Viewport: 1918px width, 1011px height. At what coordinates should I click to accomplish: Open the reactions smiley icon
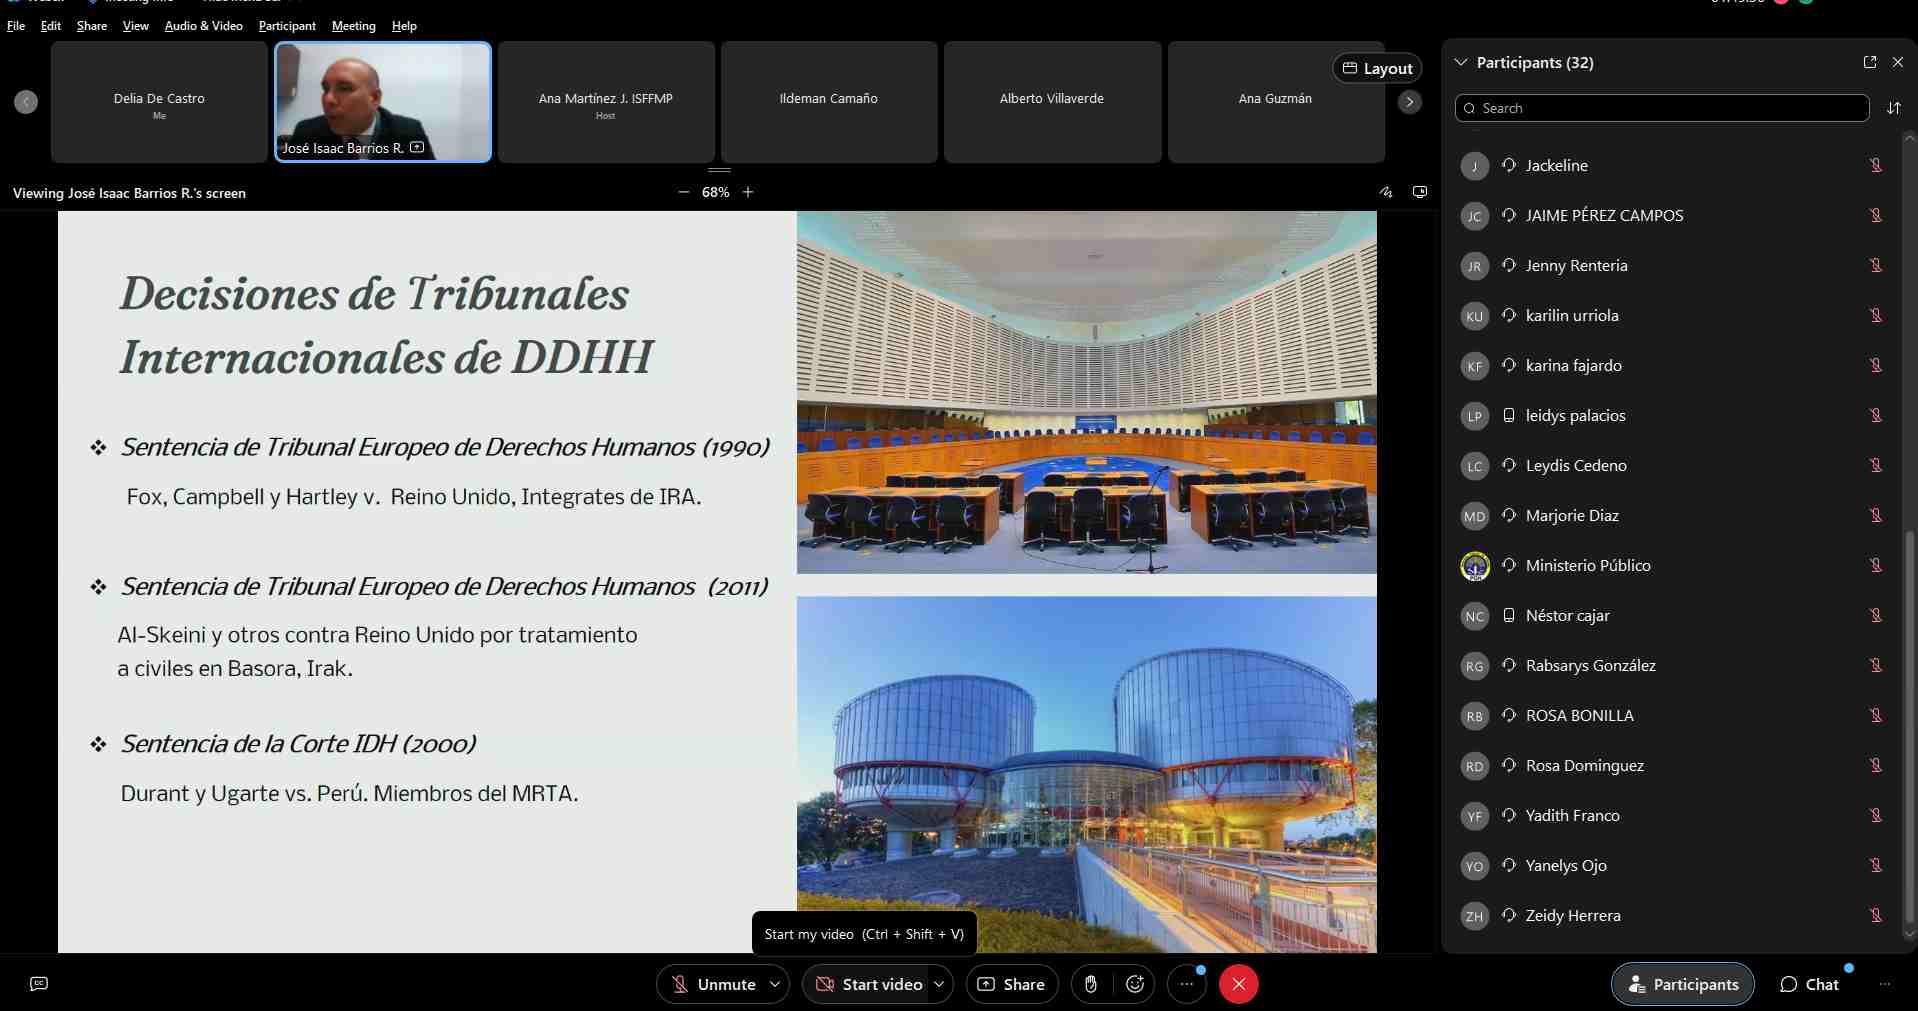1135,984
